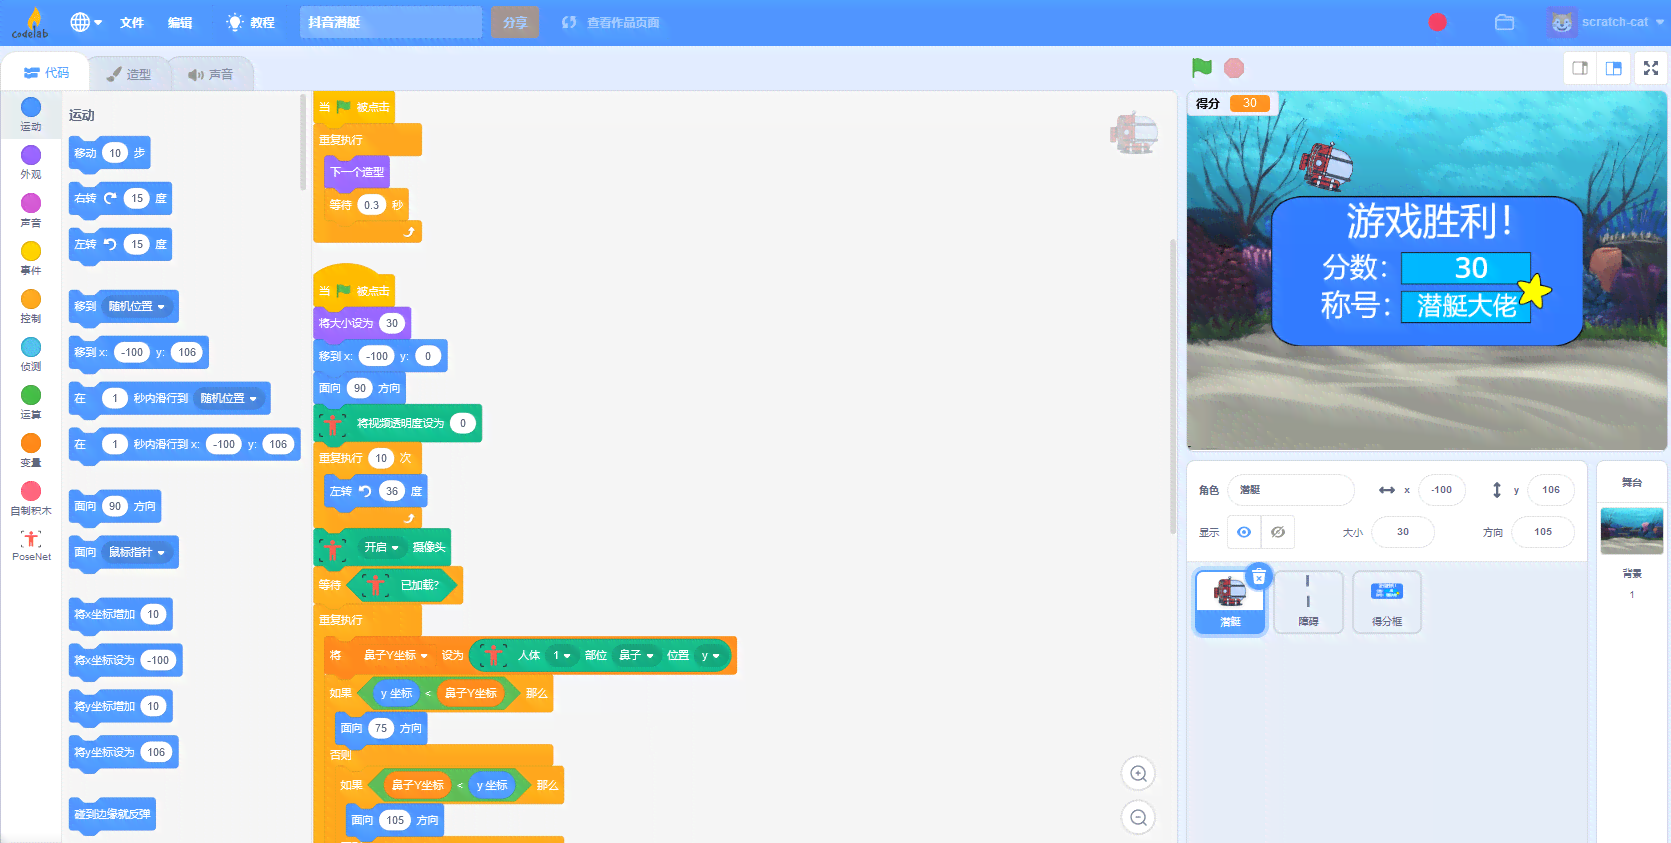Select the 运动 motion category
This screenshot has width=1671, height=843.
pyautogui.click(x=31, y=114)
